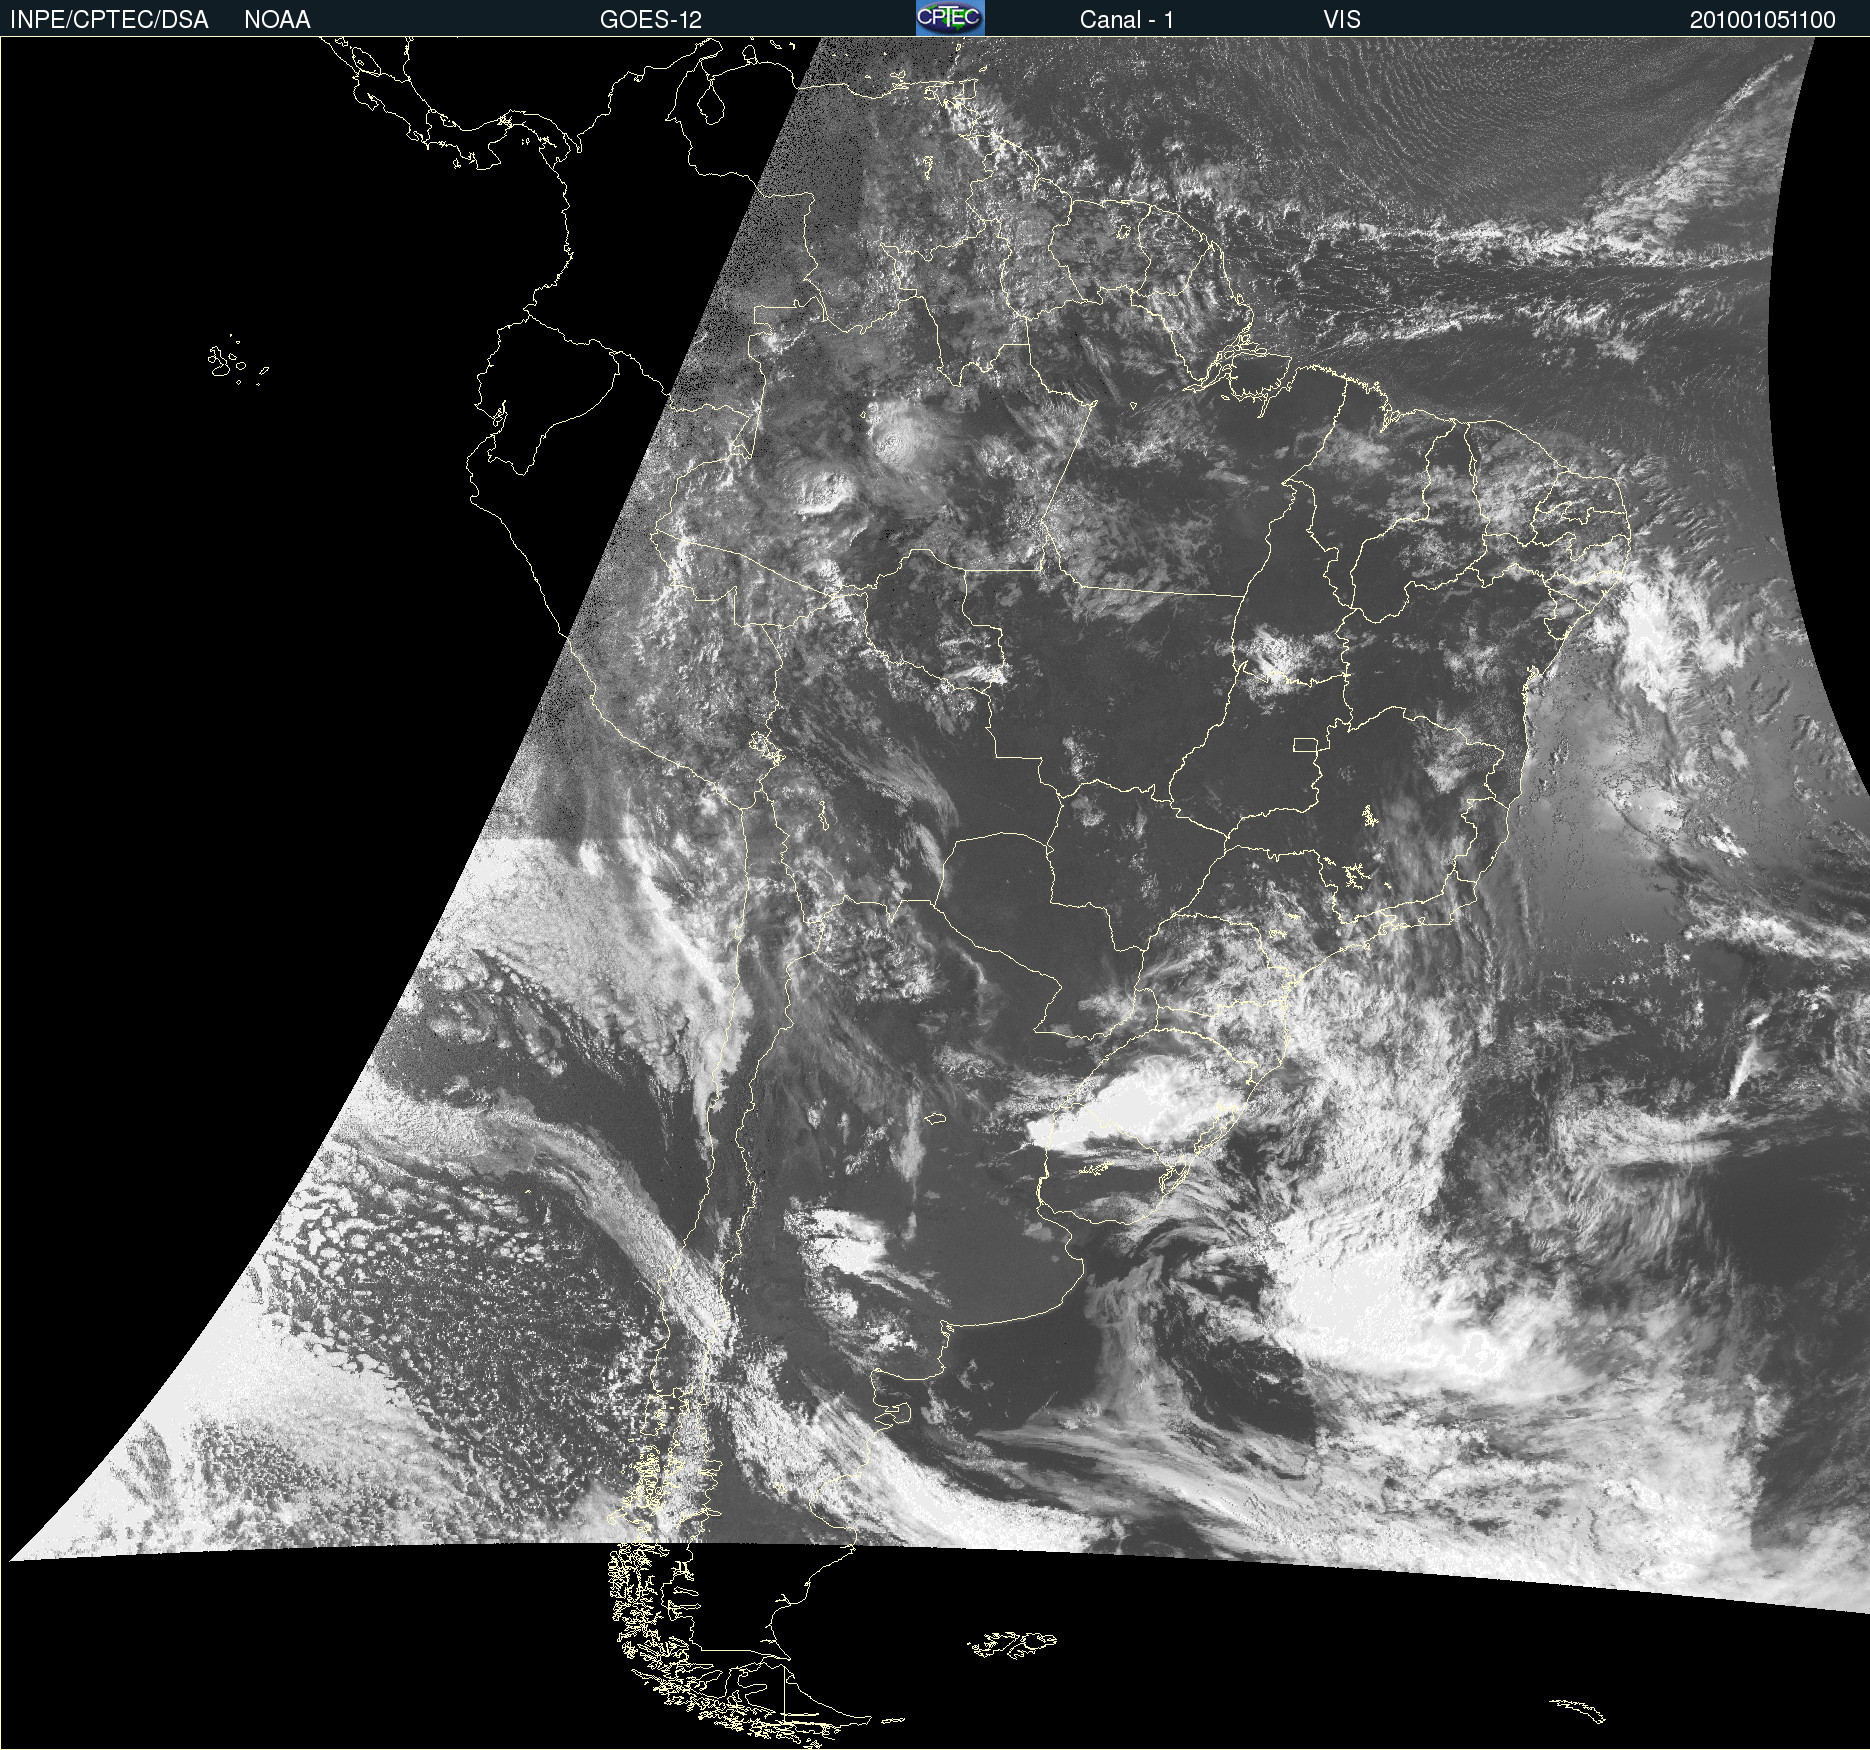Click the GOES-12 satellite label
Screen dimensions: 1870x1750
[651, 20]
